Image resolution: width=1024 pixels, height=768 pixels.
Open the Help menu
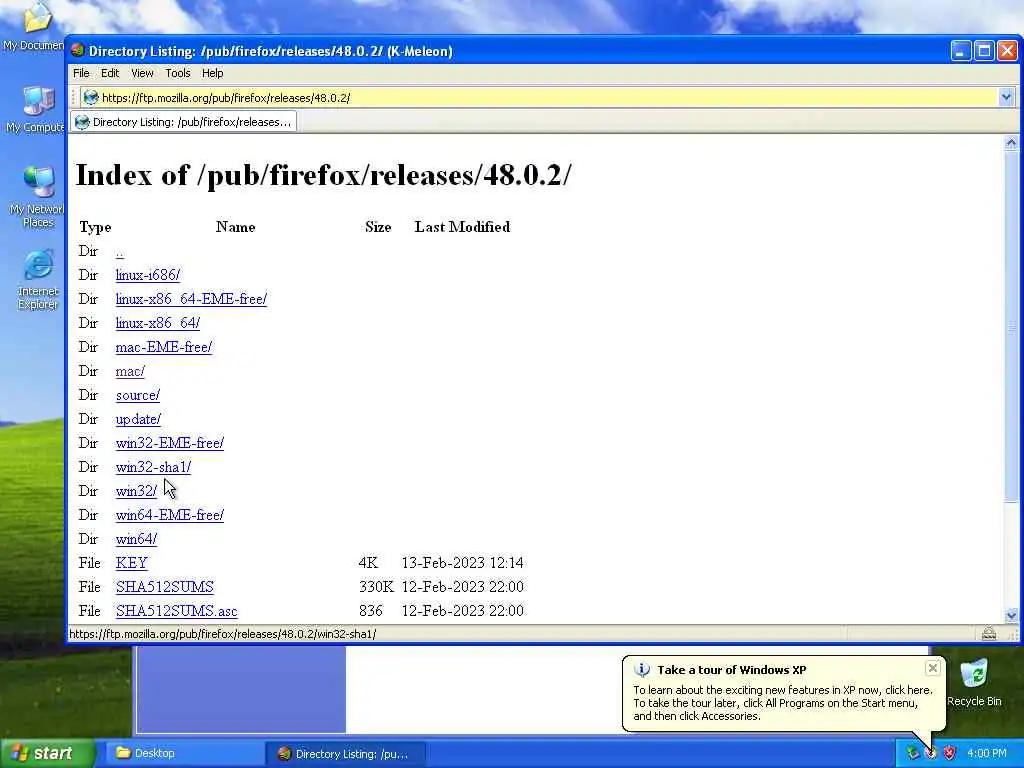point(212,73)
